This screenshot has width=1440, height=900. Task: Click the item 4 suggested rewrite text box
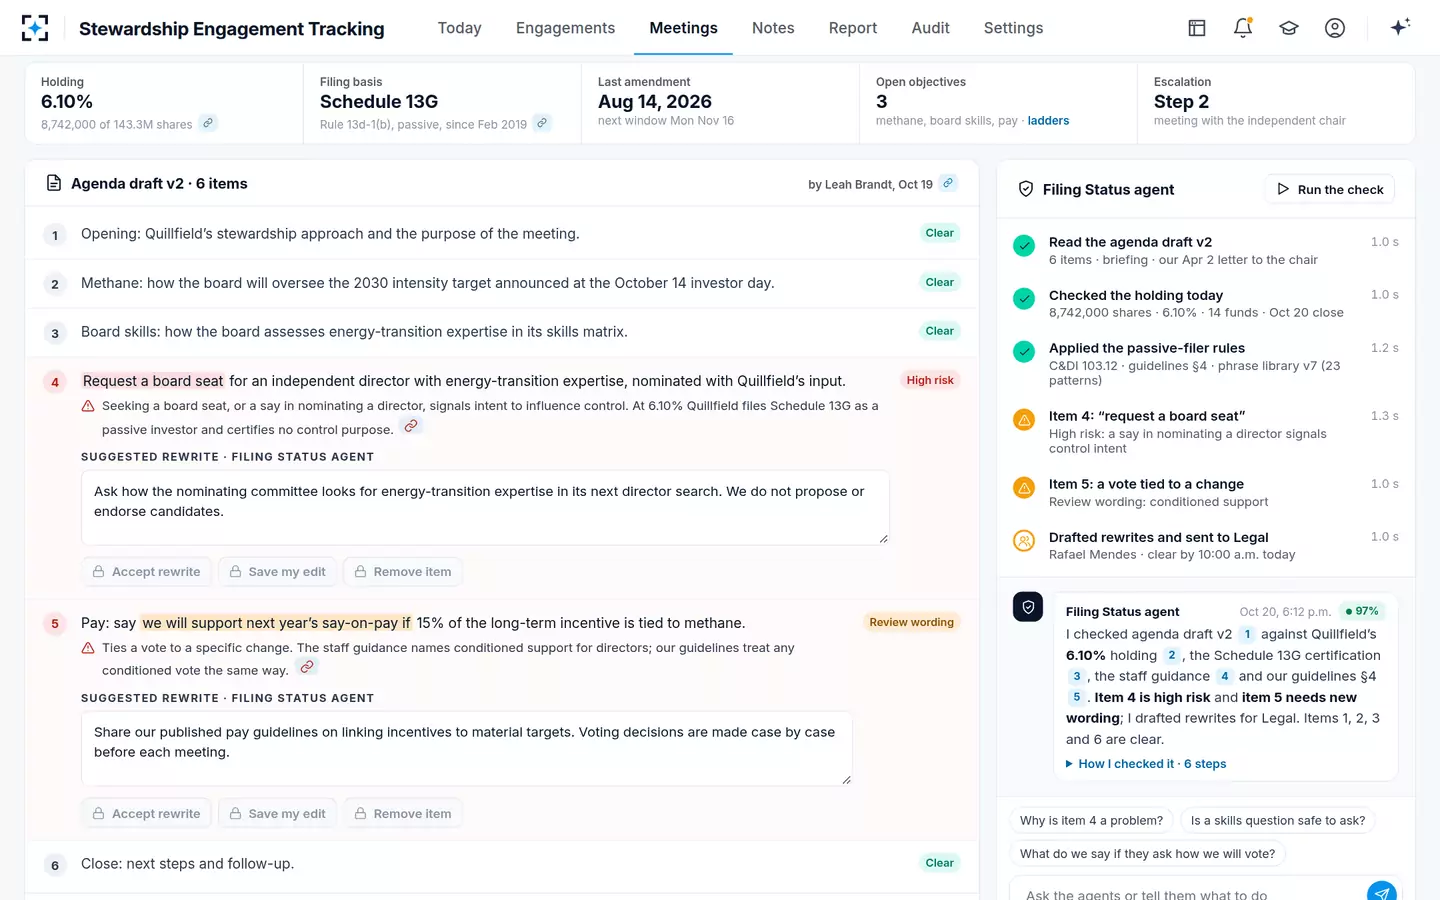485,507
